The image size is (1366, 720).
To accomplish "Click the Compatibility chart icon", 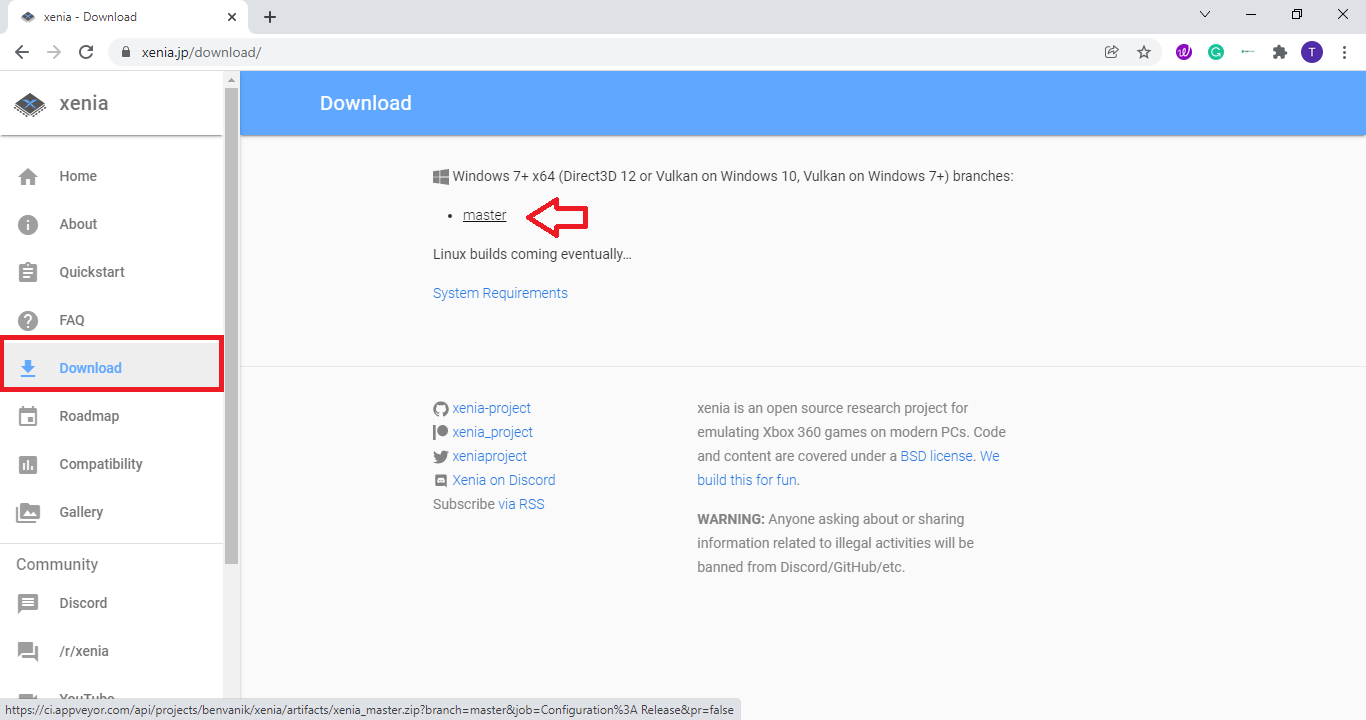I will (28, 464).
